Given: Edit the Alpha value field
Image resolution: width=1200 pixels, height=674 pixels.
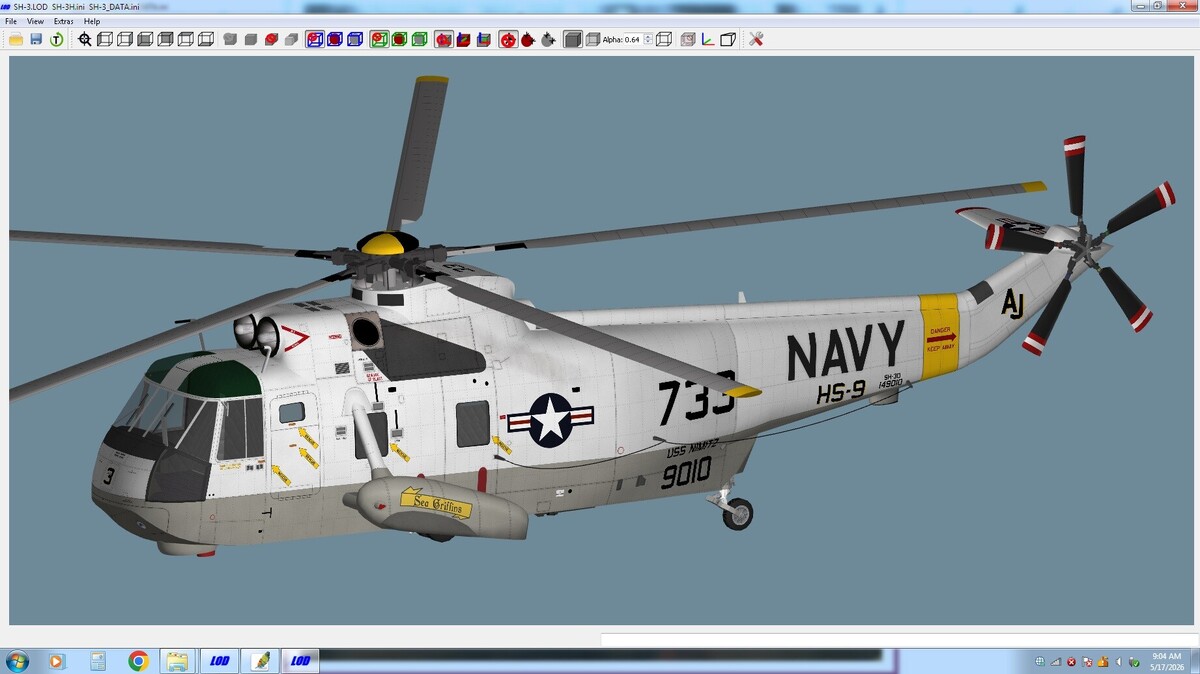Looking at the screenshot, I should point(633,39).
